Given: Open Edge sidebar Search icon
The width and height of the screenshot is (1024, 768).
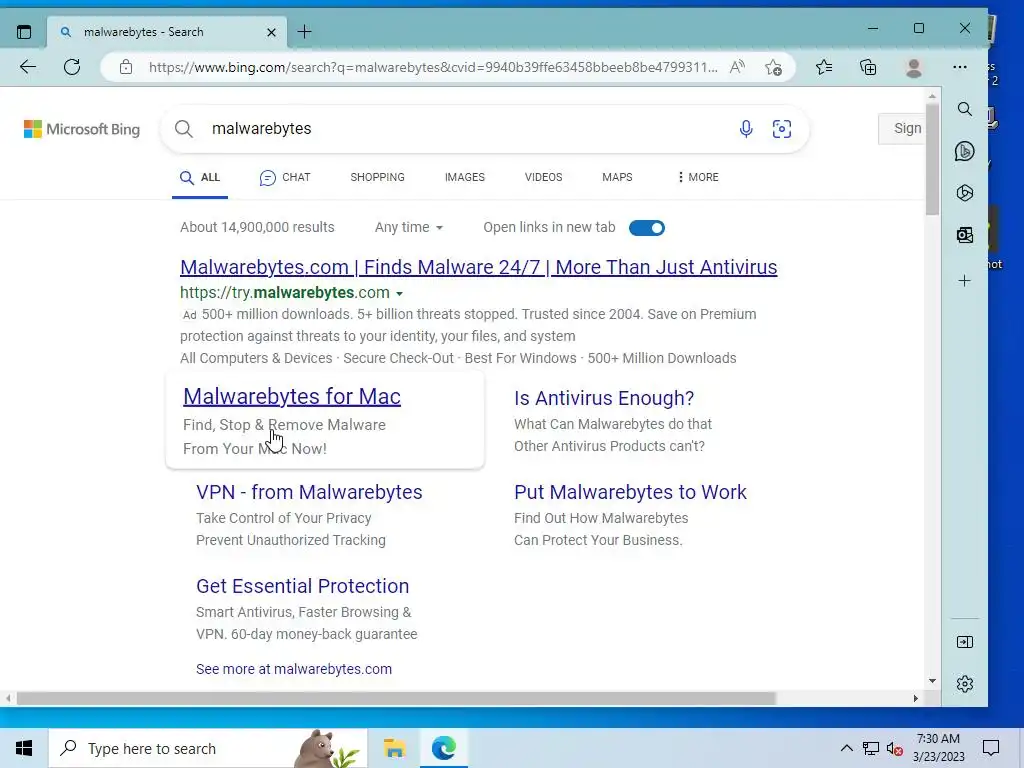Looking at the screenshot, I should [965, 109].
